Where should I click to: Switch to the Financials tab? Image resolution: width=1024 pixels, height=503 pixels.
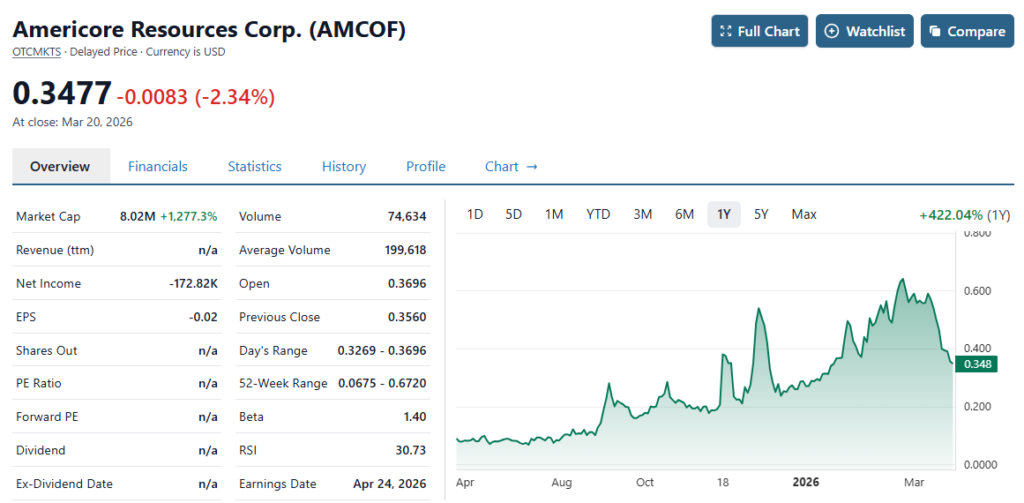point(157,166)
